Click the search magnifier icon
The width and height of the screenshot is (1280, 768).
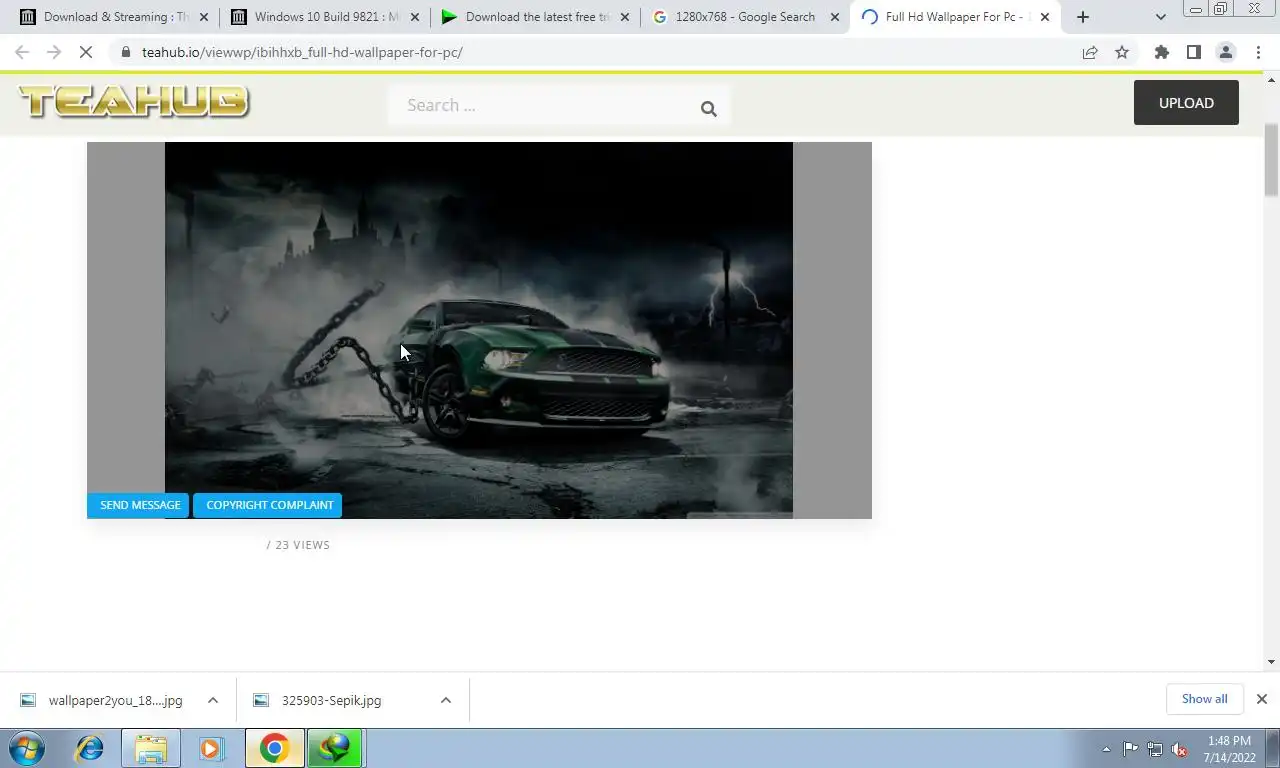coord(709,109)
